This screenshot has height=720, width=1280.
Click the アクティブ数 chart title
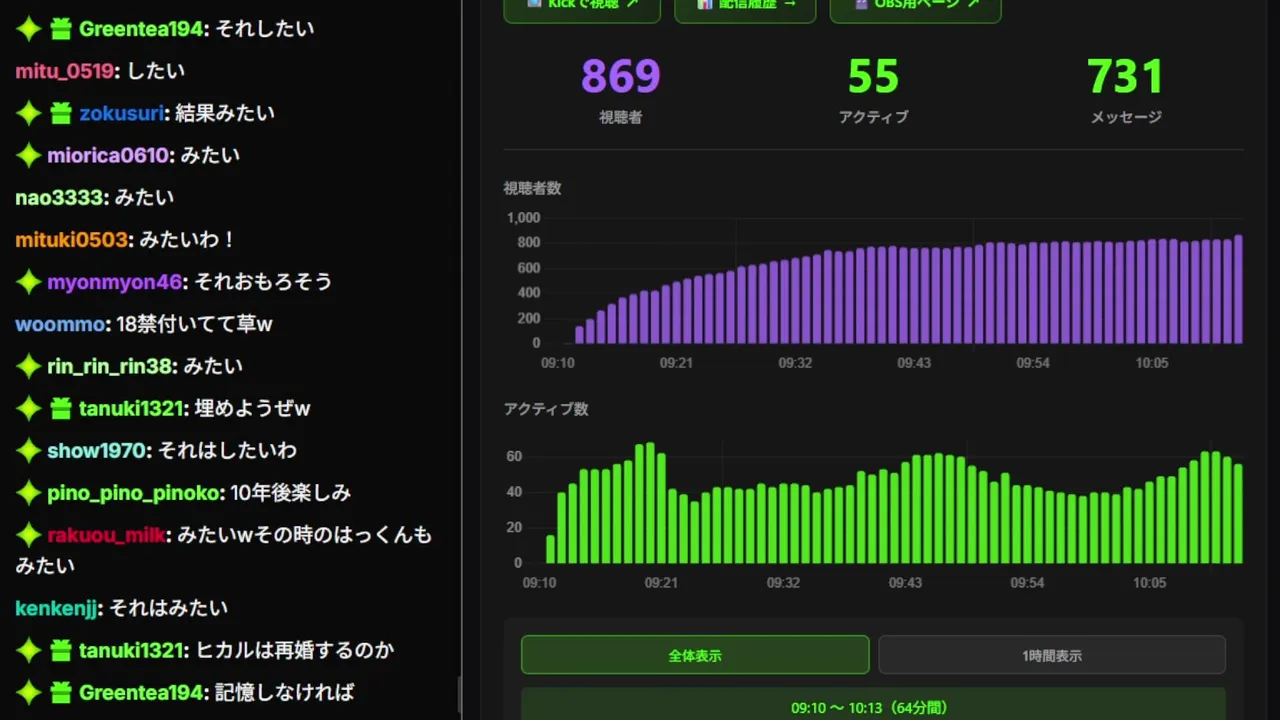click(x=546, y=408)
